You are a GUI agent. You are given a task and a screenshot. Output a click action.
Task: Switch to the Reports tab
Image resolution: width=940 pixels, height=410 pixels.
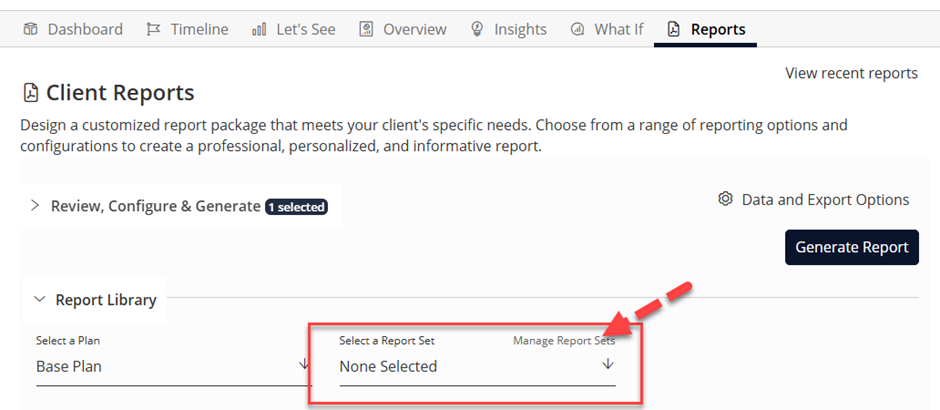click(706, 29)
